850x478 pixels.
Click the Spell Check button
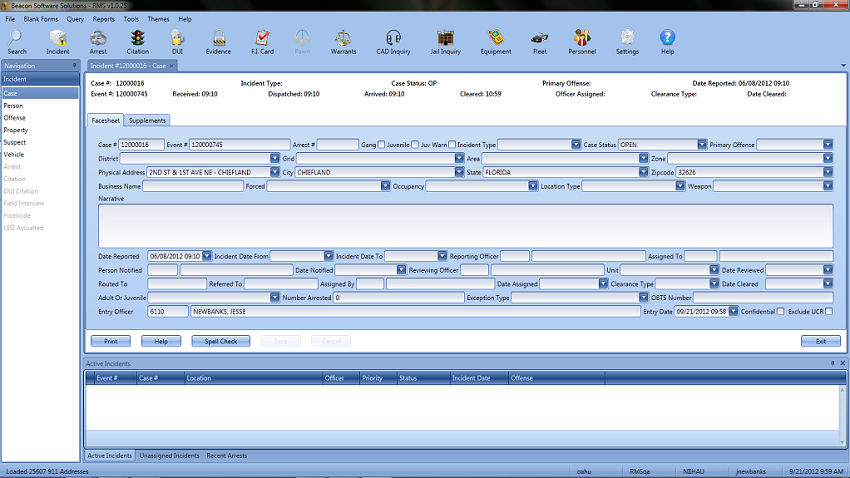pos(221,341)
